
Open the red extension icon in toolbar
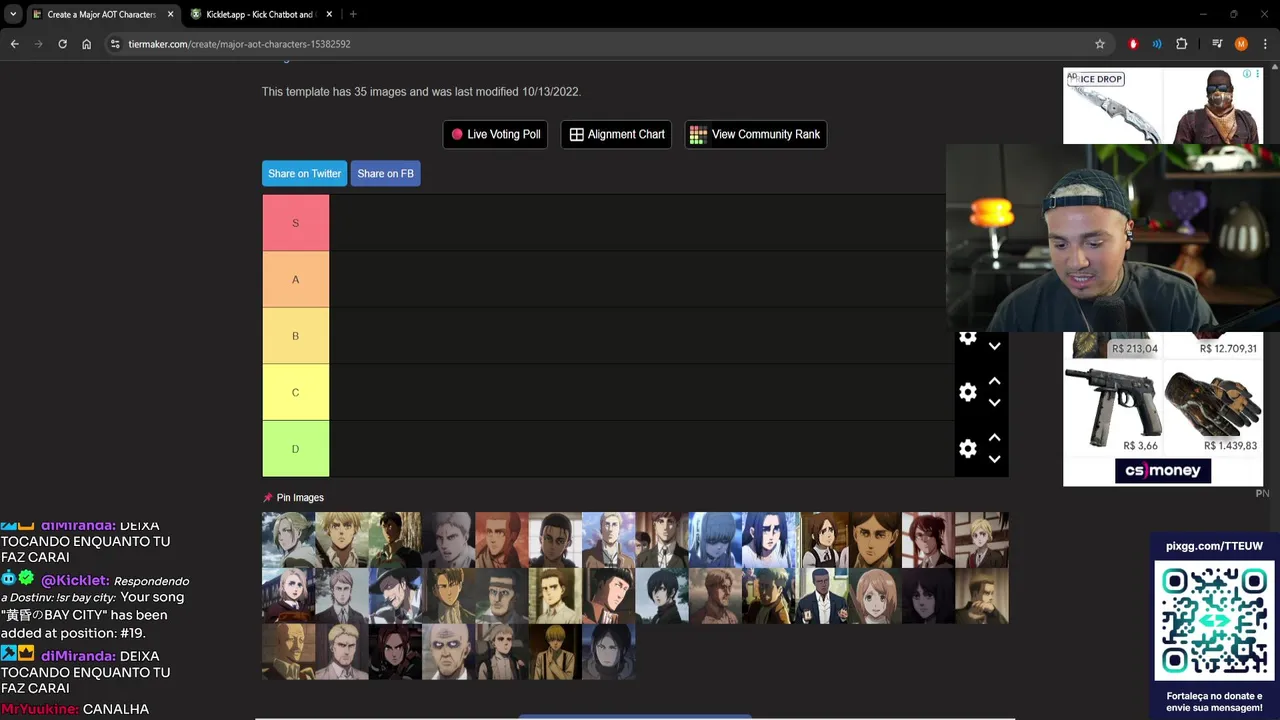point(1133,44)
